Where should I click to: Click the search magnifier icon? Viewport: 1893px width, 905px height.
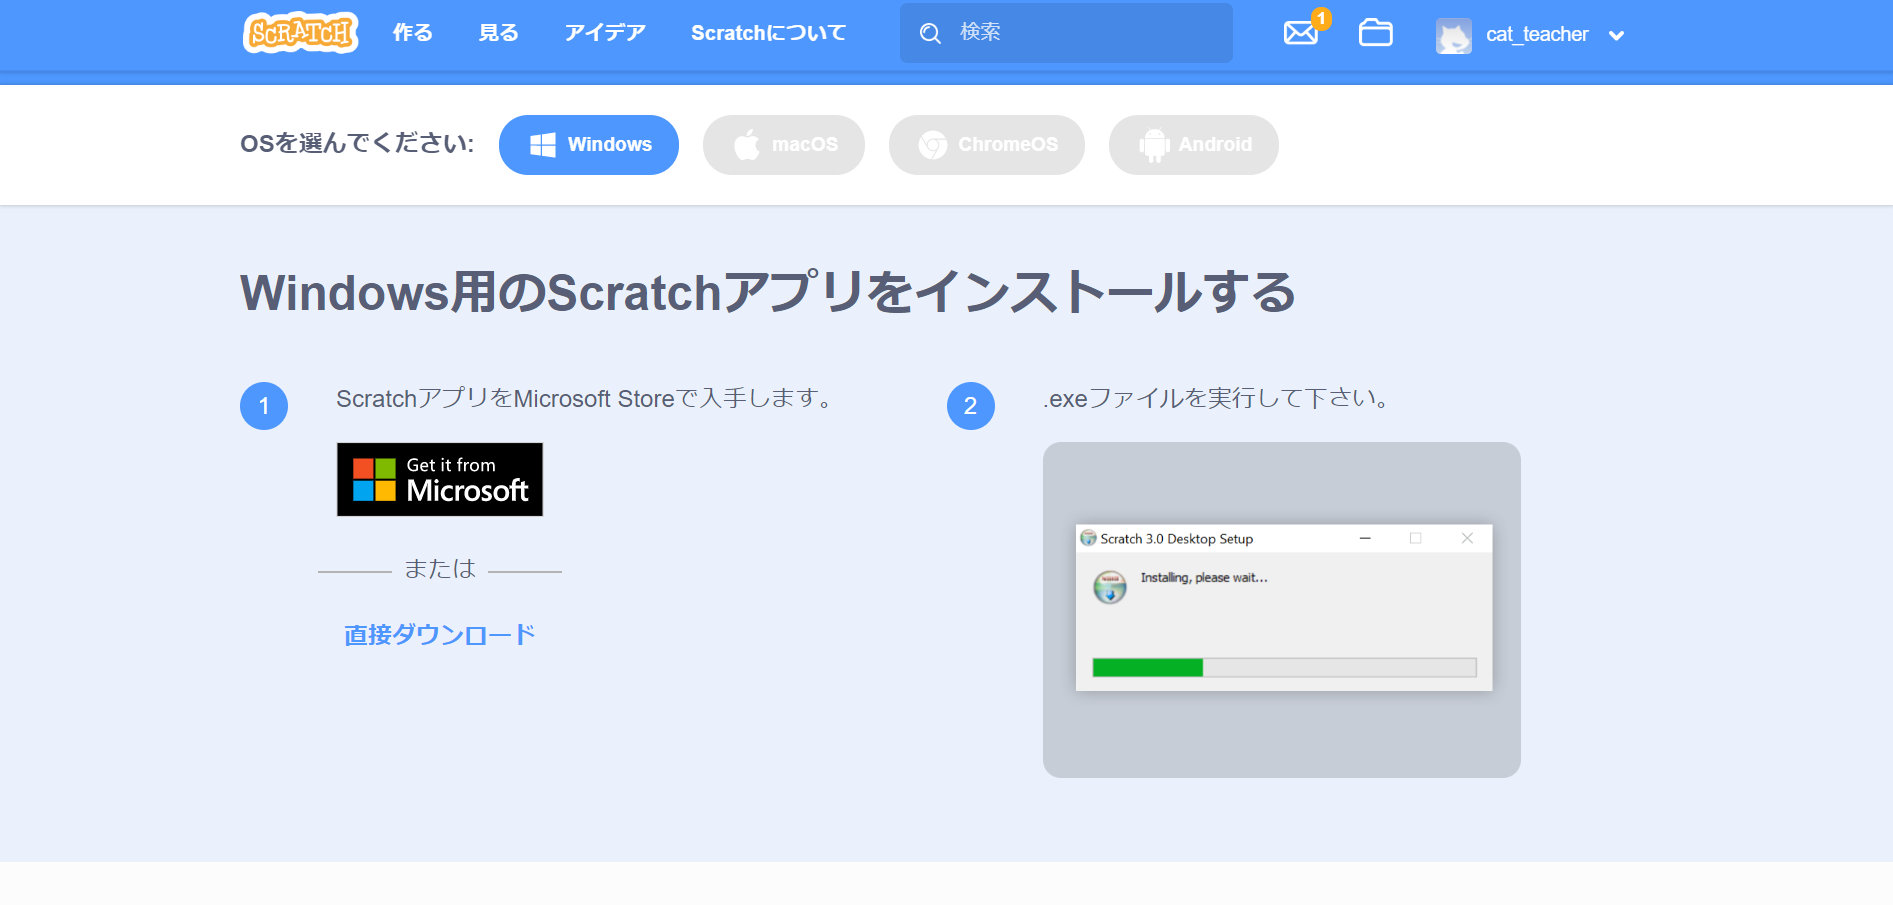click(x=930, y=33)
